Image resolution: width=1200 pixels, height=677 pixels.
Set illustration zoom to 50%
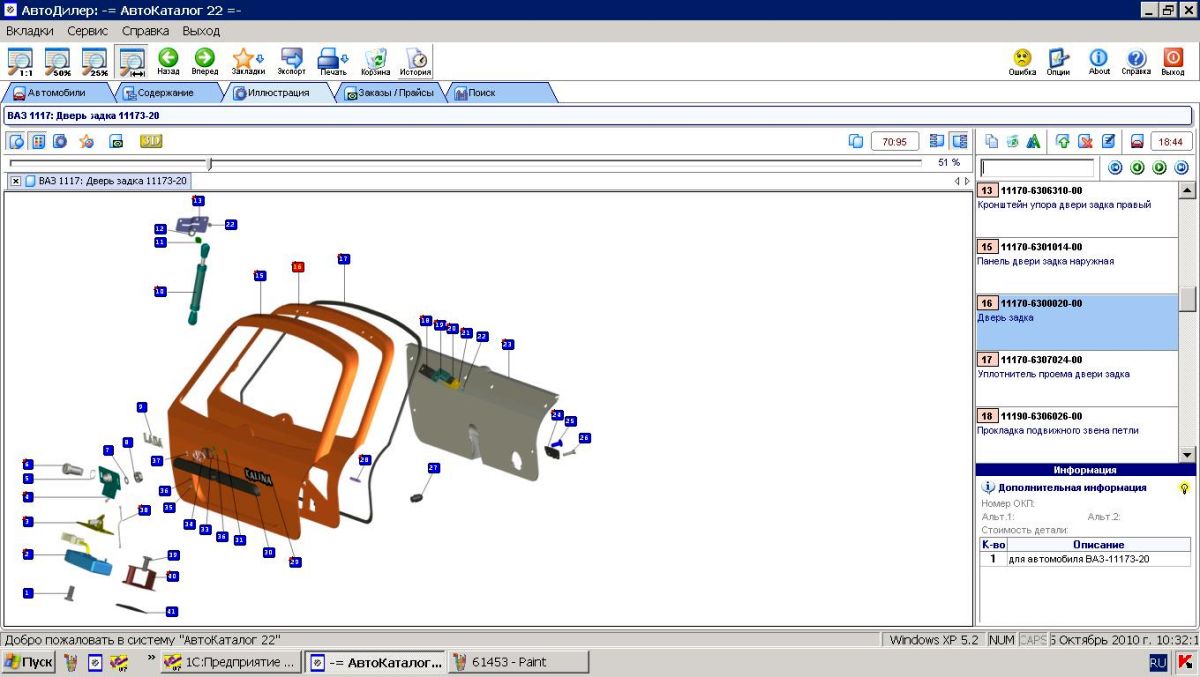coord(57,62)
